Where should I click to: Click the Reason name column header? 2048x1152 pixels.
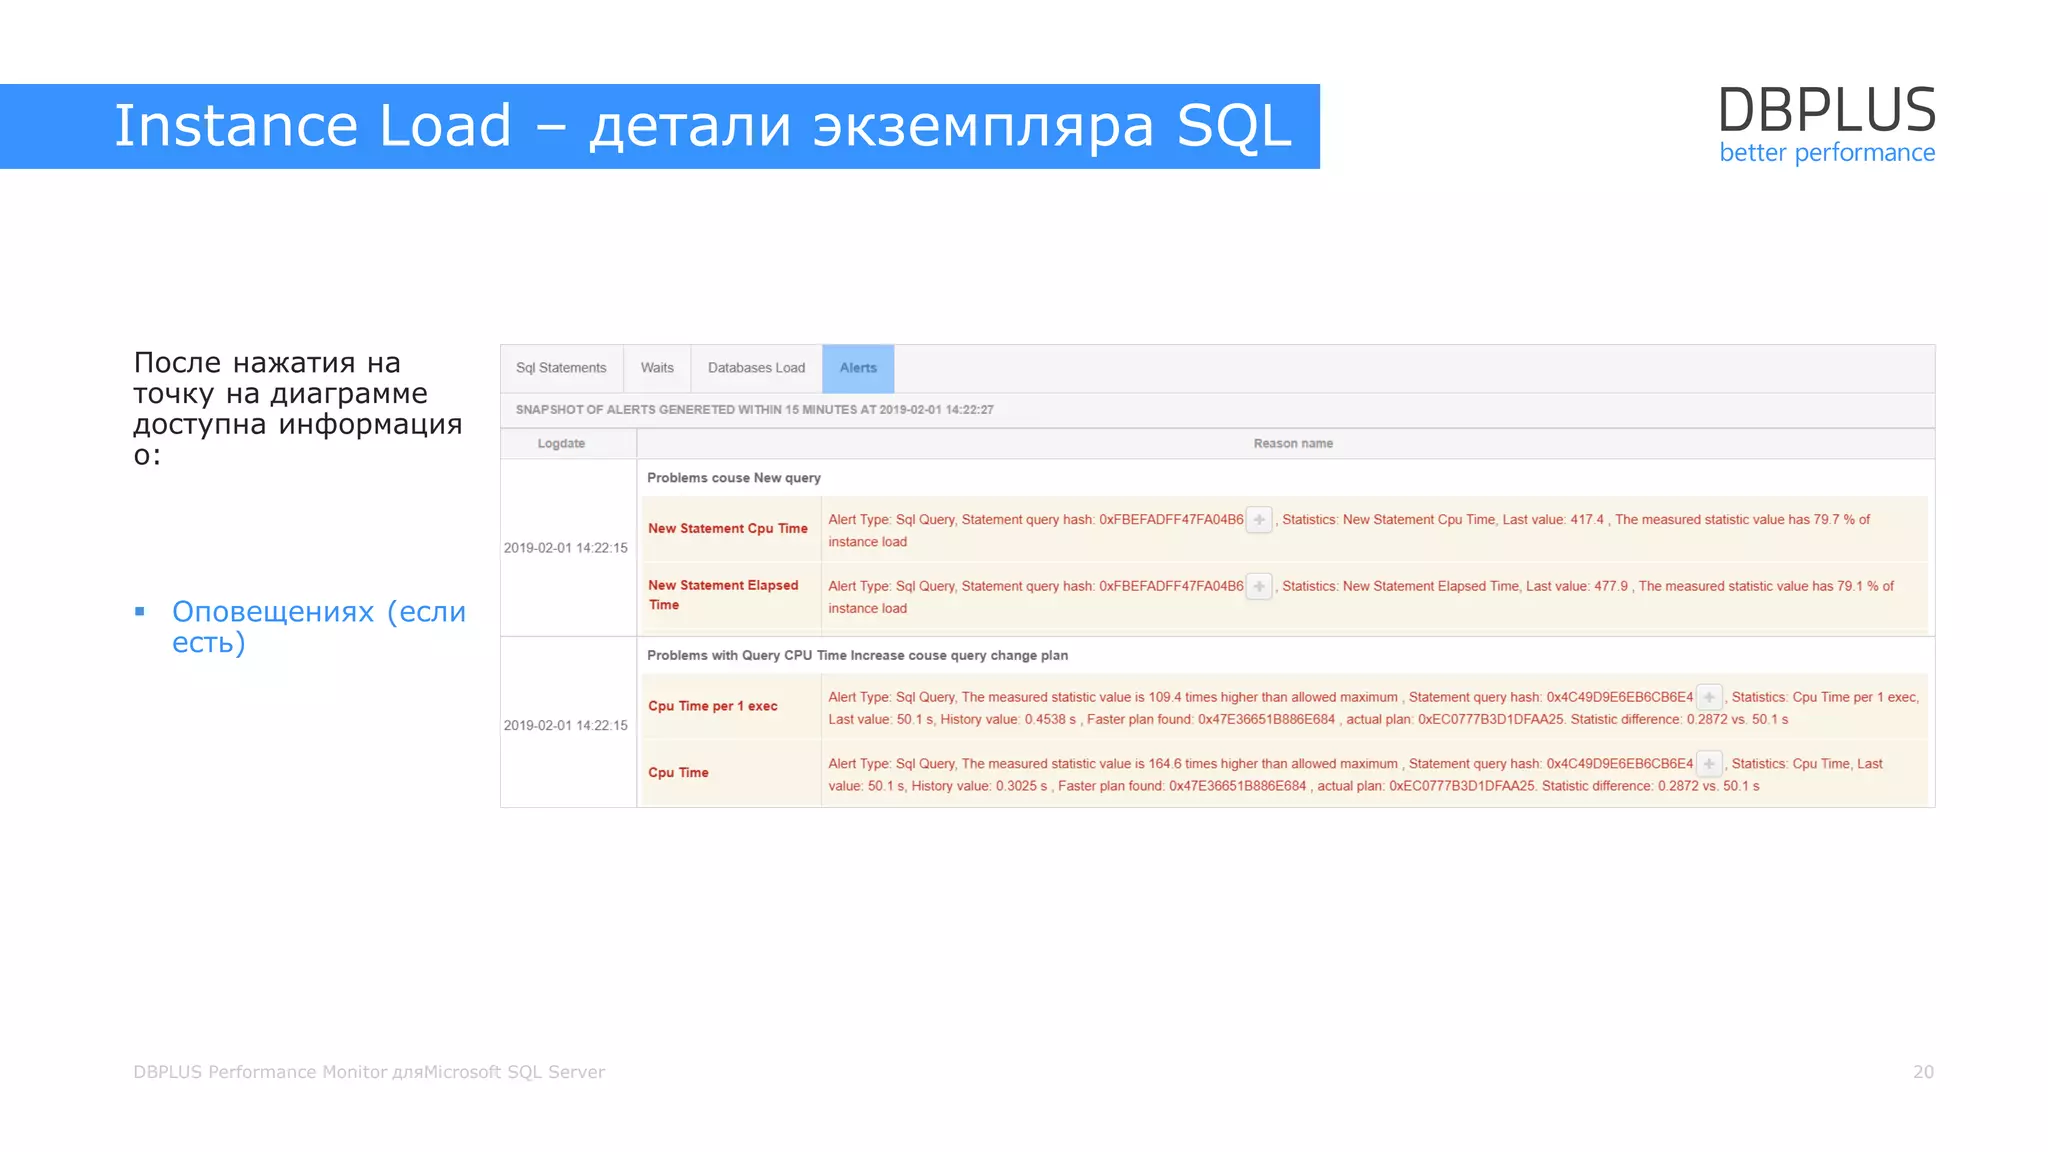(1293, 443)
